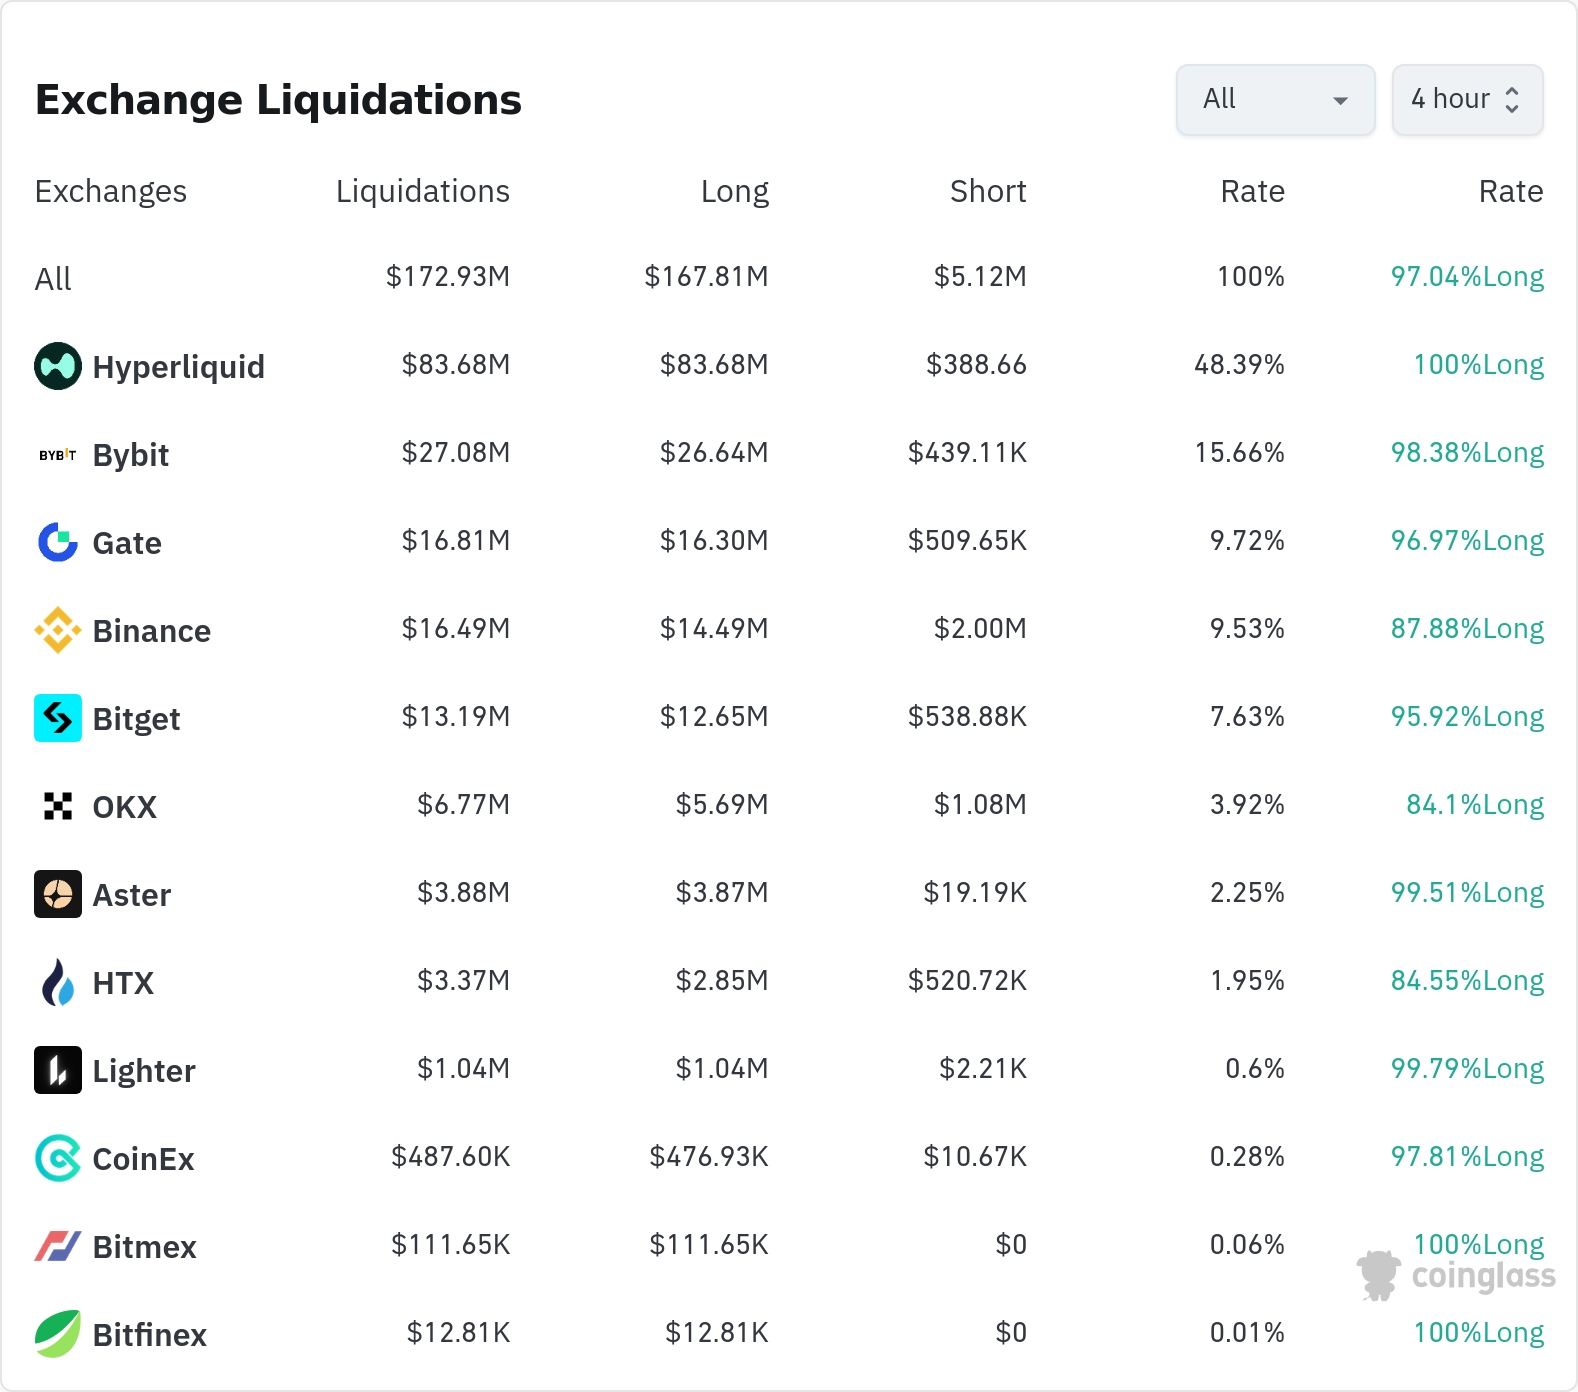Image resolution: width=1578 pixels, height=1392 pixels.
Task: Click the Bybit logo icon
Action: pos(58,455)
